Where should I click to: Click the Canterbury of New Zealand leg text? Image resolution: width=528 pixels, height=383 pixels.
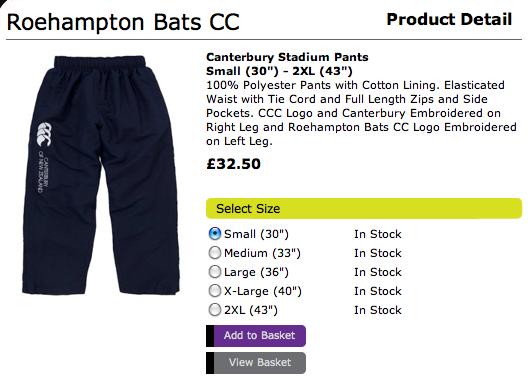(43, 172)
